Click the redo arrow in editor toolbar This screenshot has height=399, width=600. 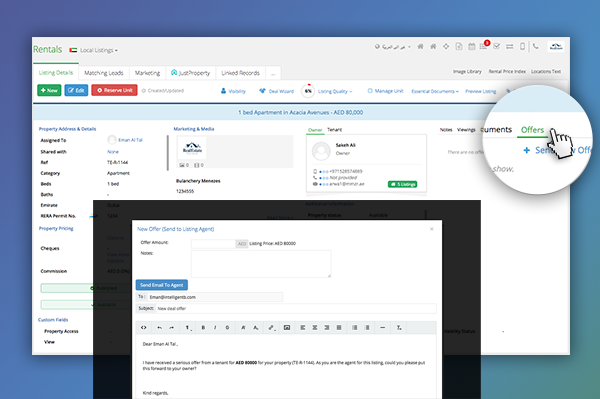pyautogui.click(x=171, y=327)
